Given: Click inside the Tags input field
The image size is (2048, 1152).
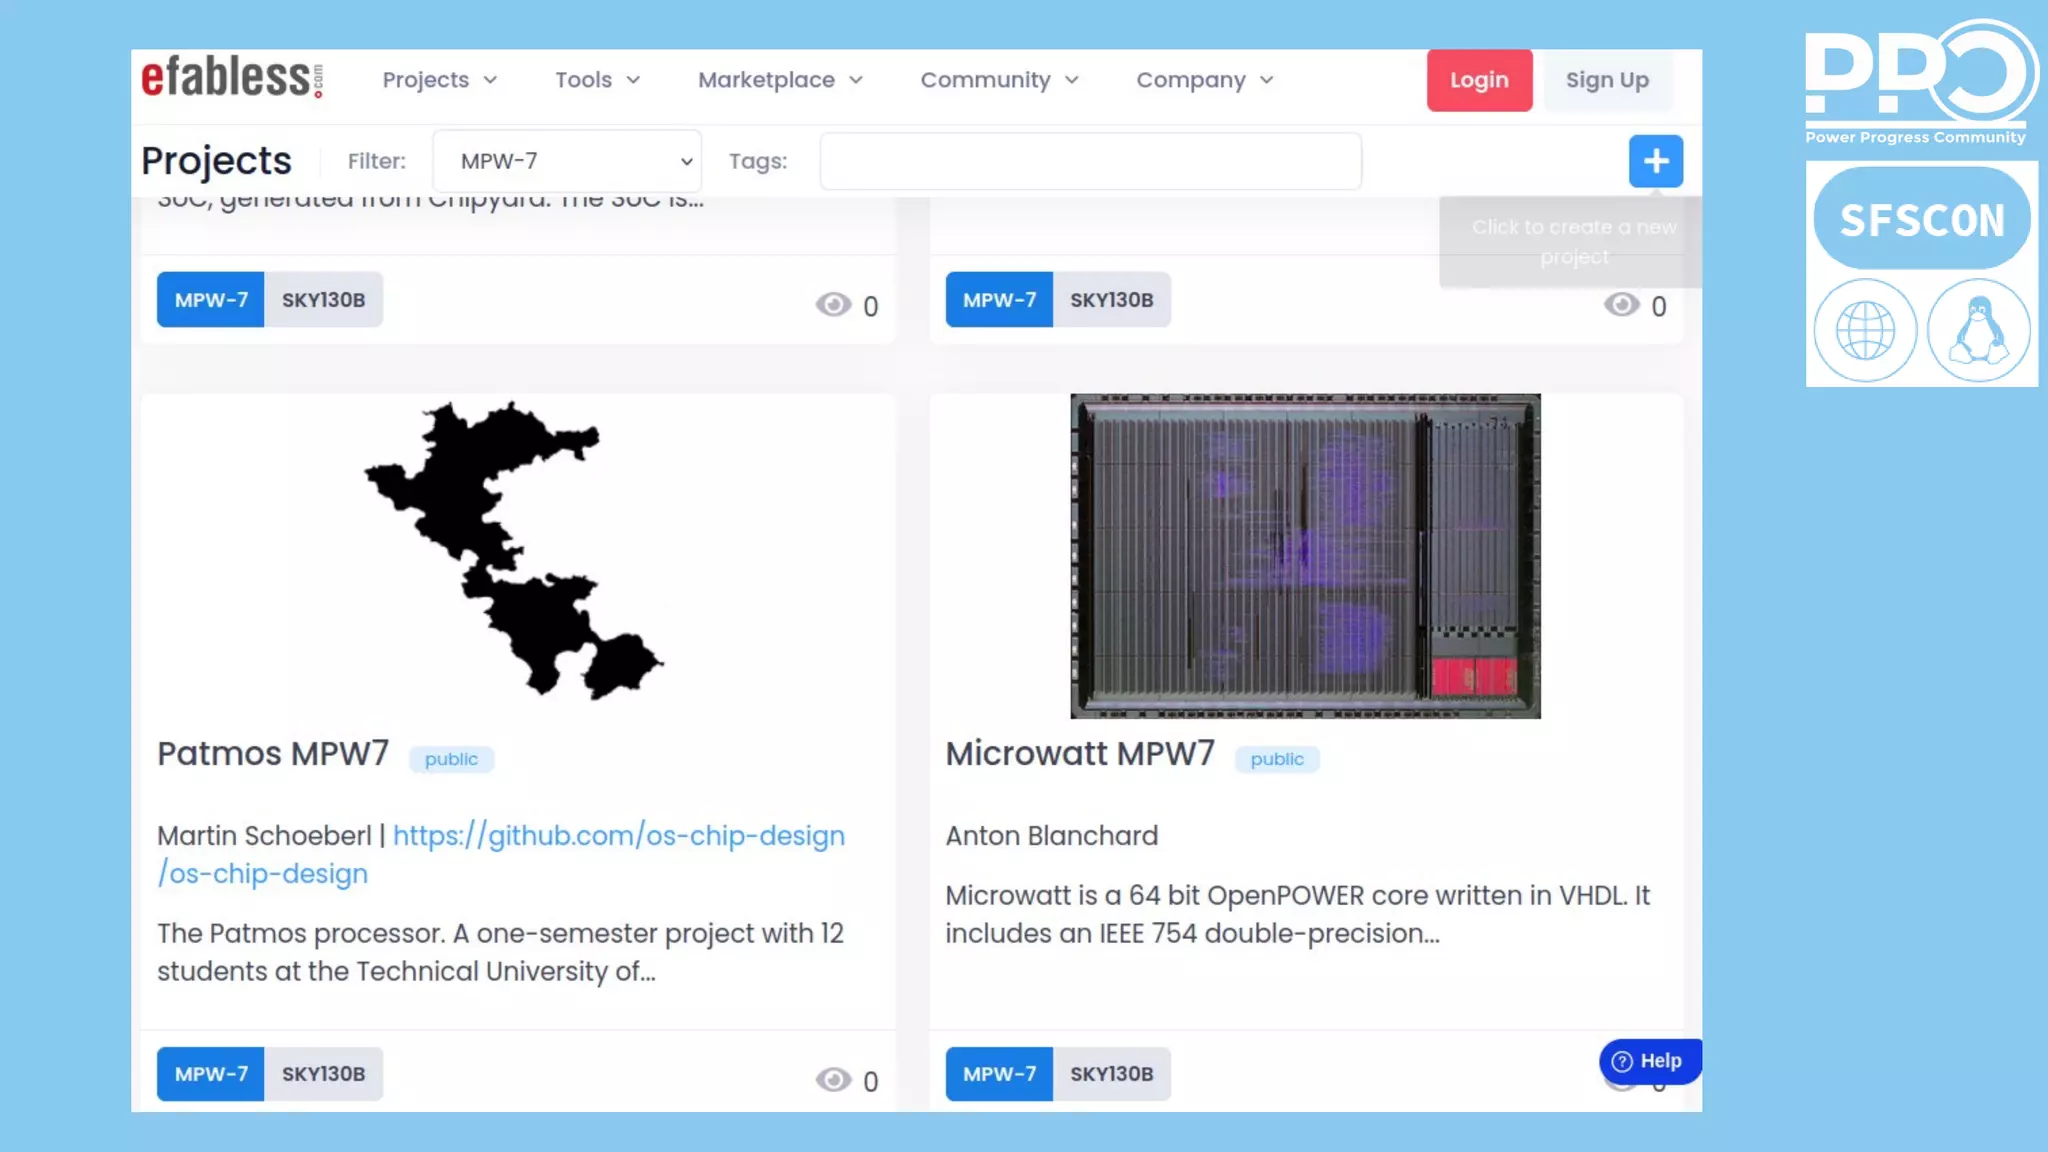Looking at the screenshot, I should point(1090,161).
